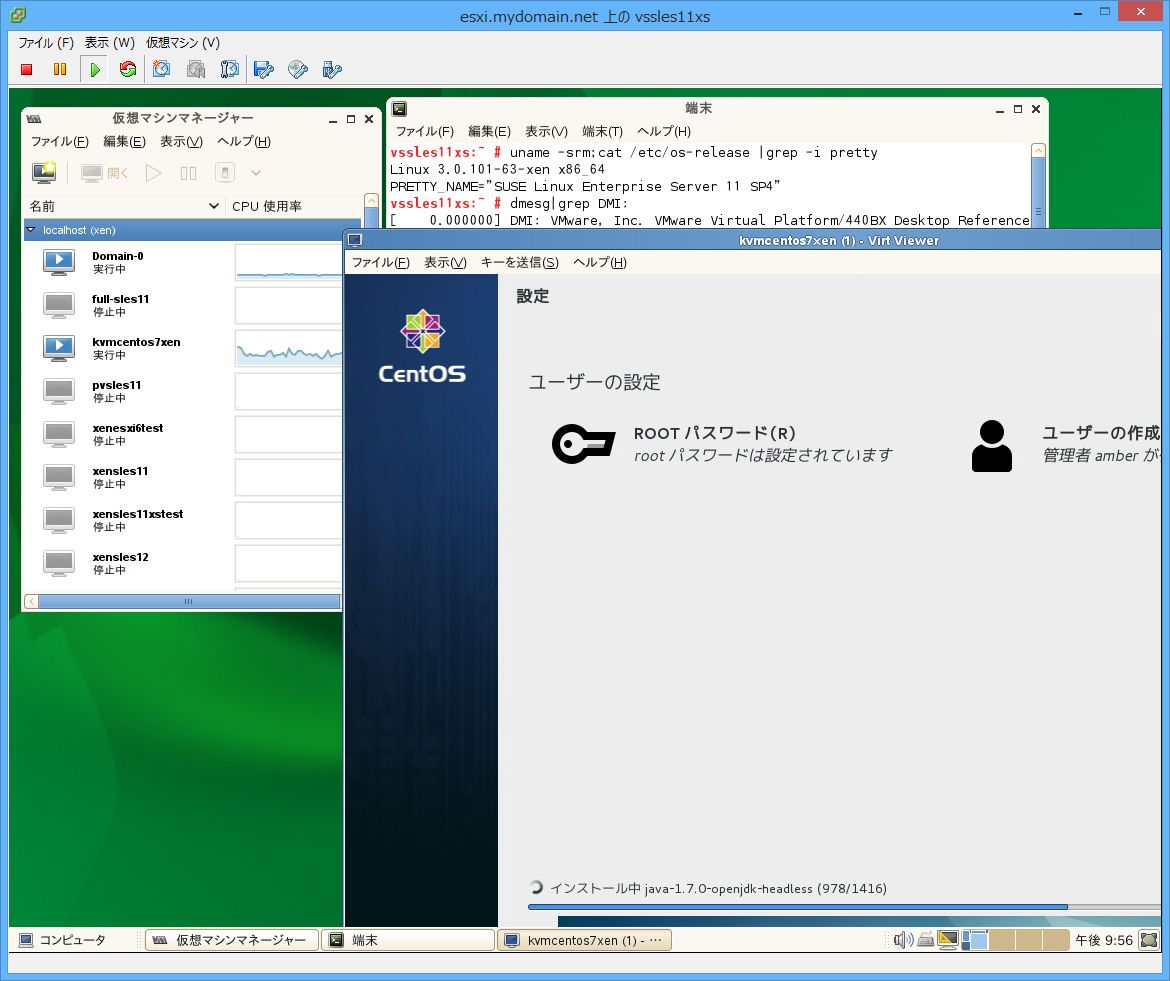Click the greyed Revert to Snapshot icon
The image size is (1170, 981).
[x=195, y=69]
